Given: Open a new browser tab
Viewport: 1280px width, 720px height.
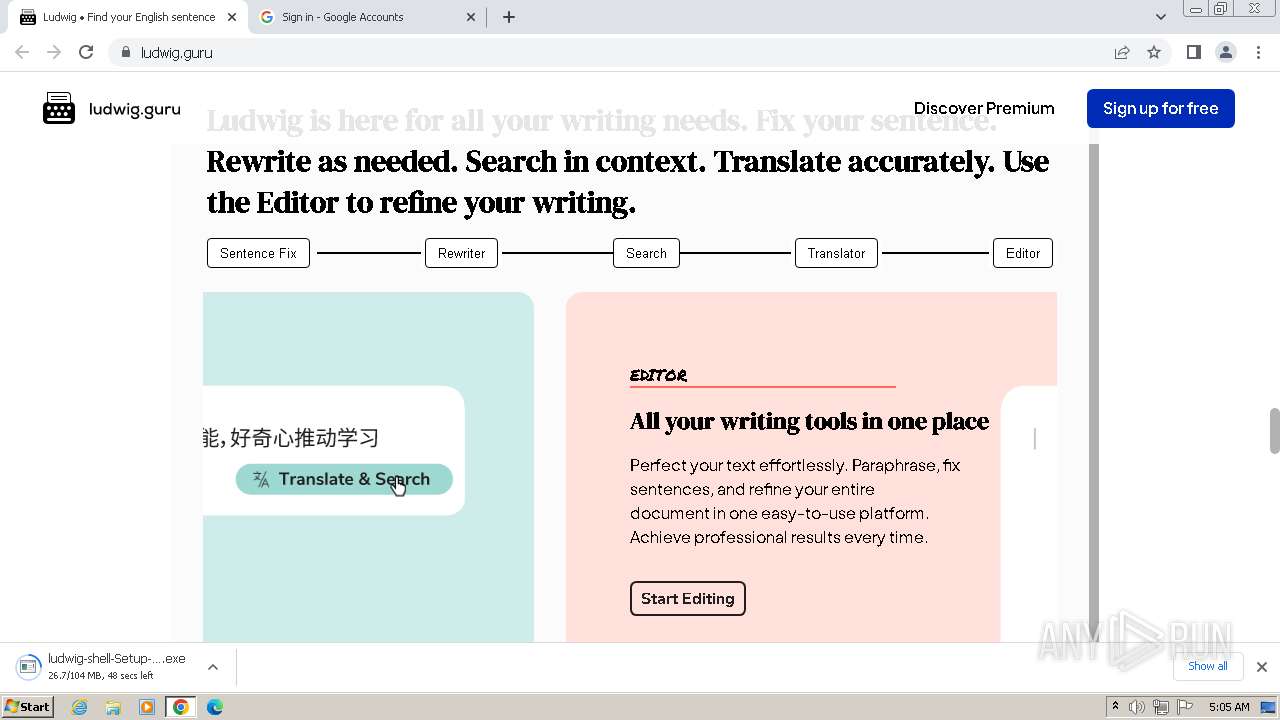Looking at the screenshot, I should (509, 17).
